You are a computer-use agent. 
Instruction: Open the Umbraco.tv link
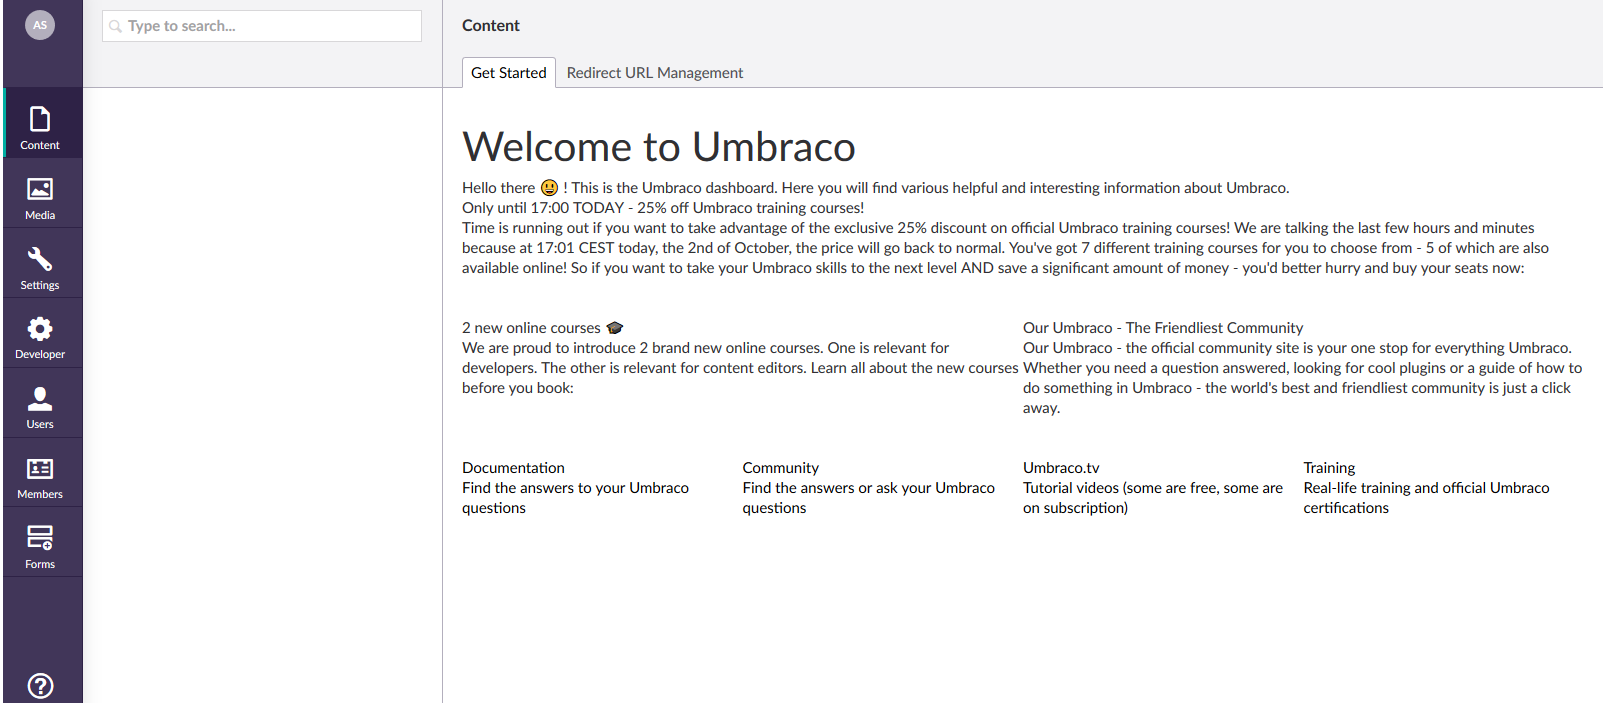click(x=1061, y=468)
